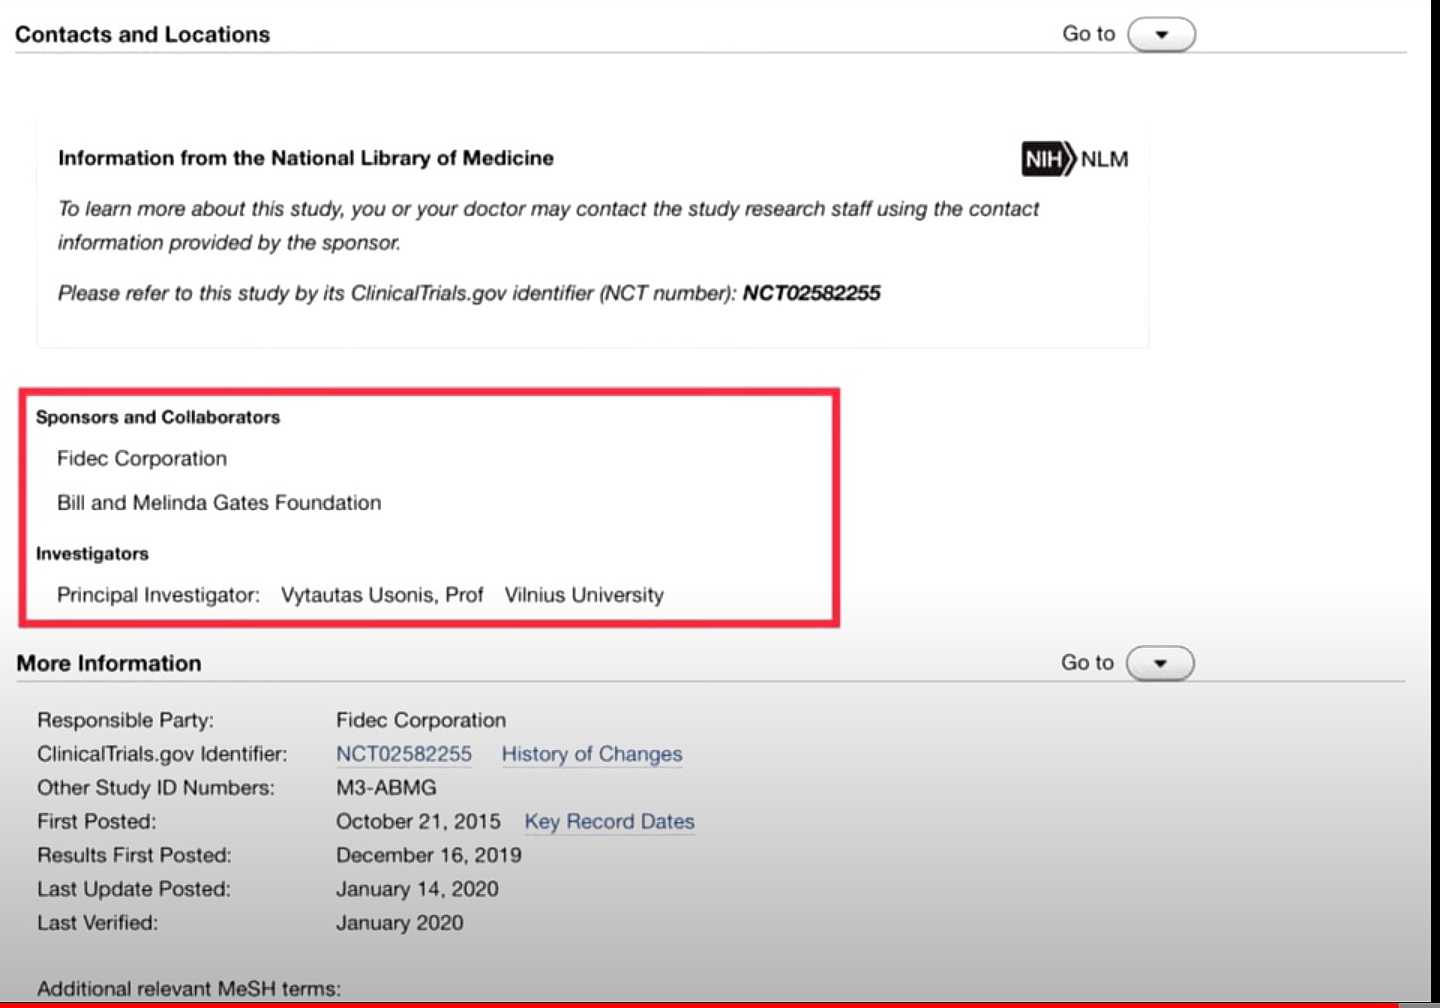Click the Contacts and Locations heading
This screenshot has height=1008, width=1440.
point(143,34)
